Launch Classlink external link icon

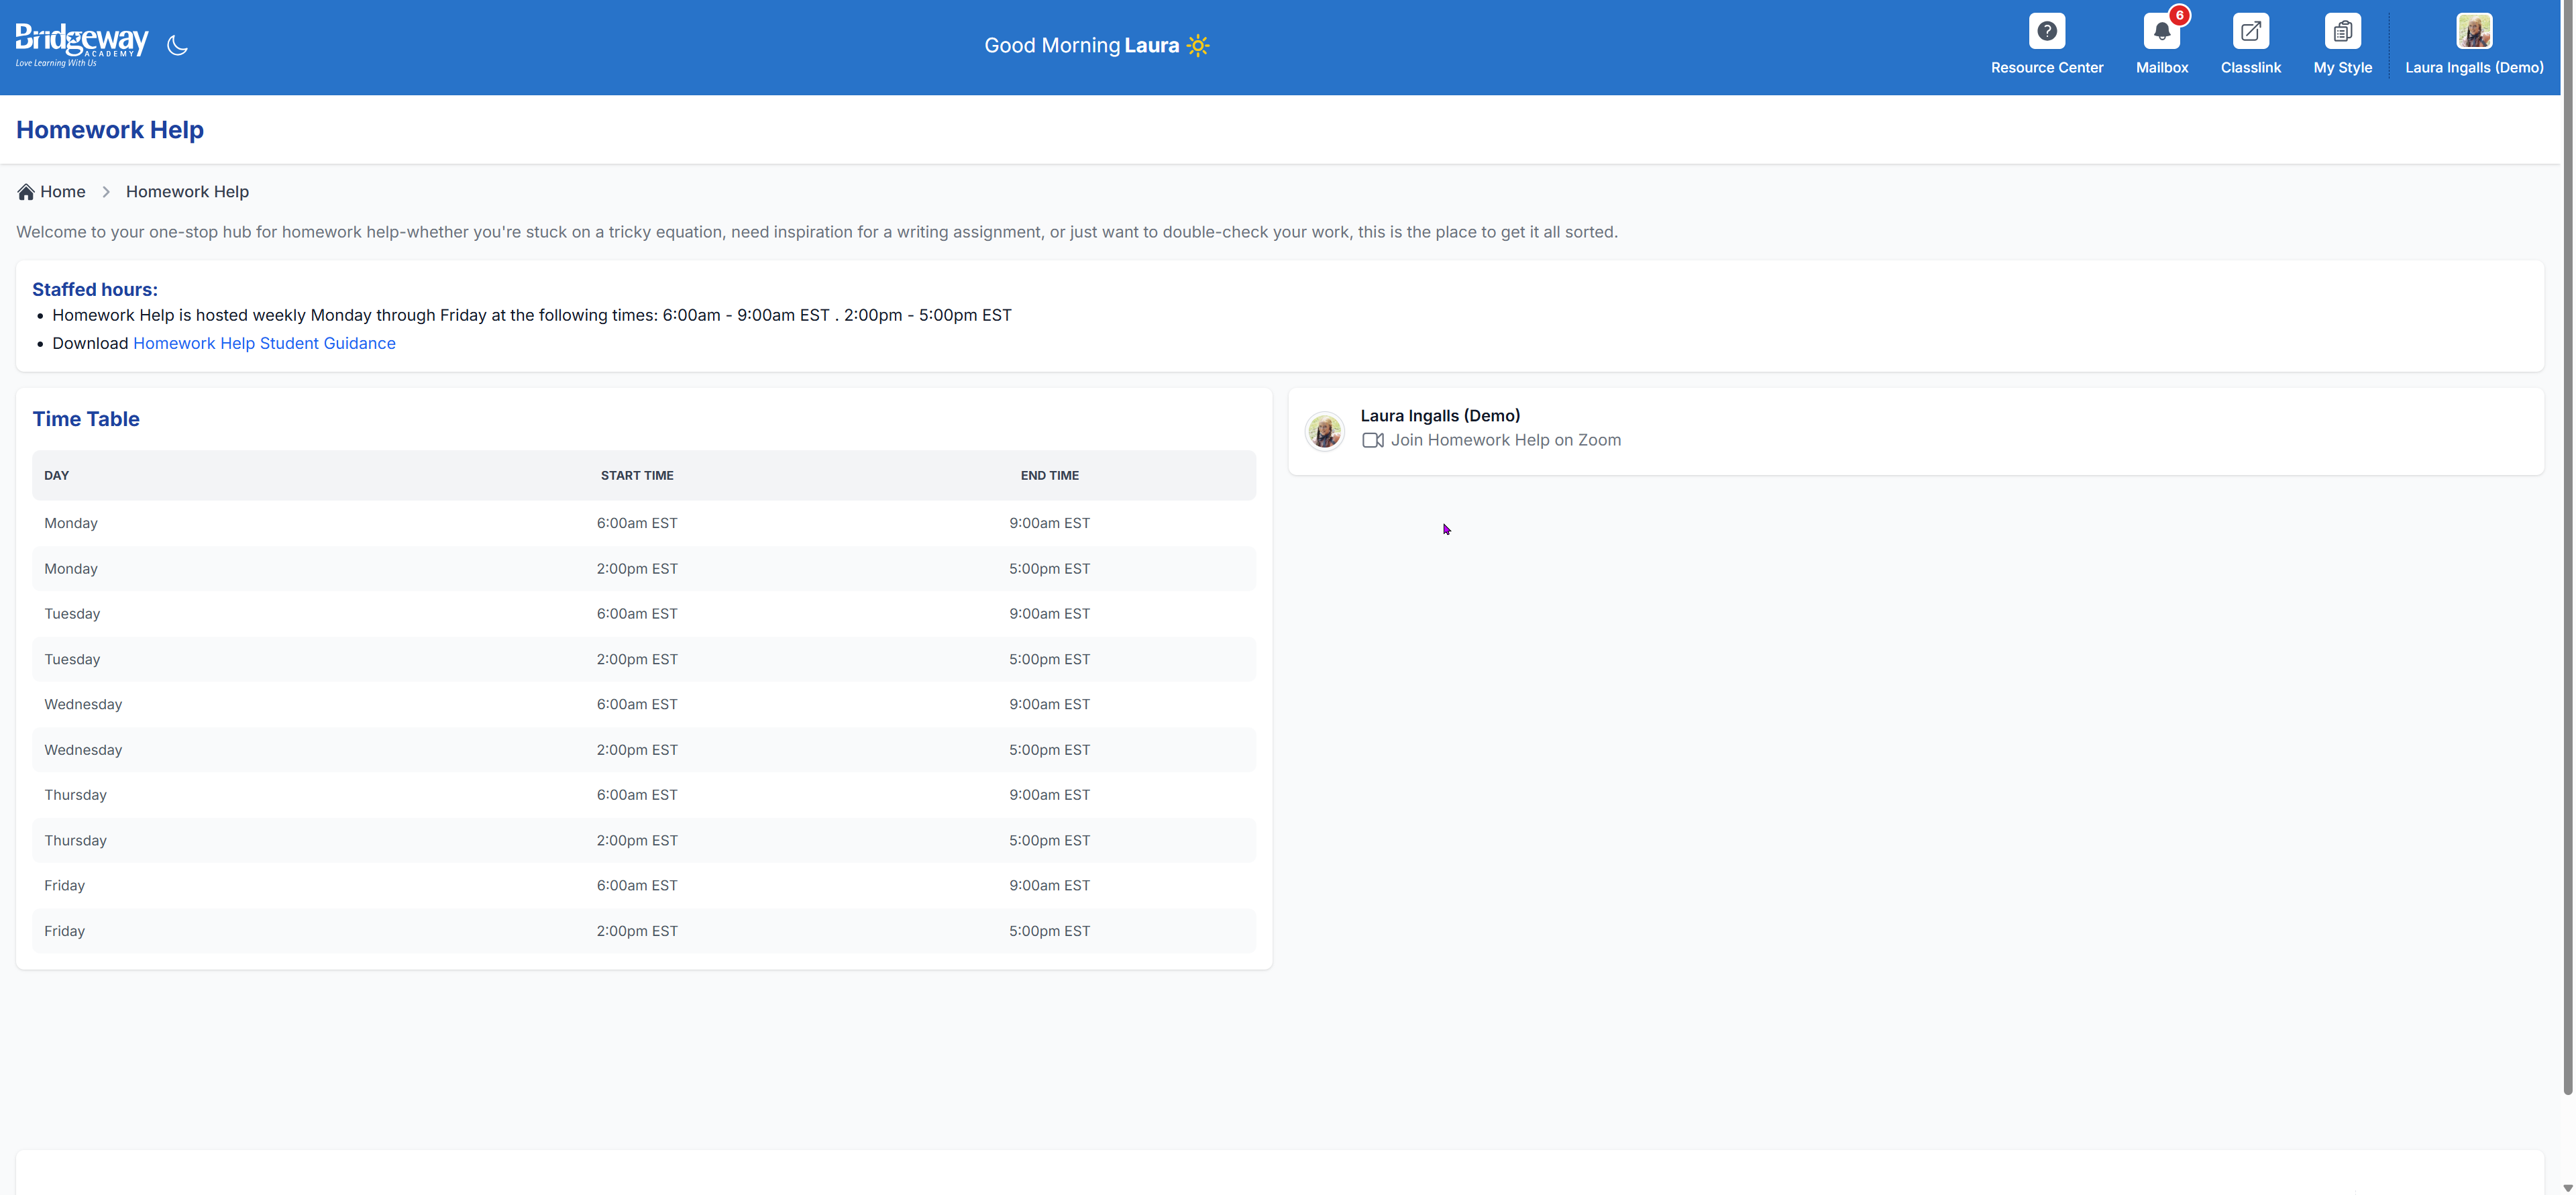tap(2250, 31)
